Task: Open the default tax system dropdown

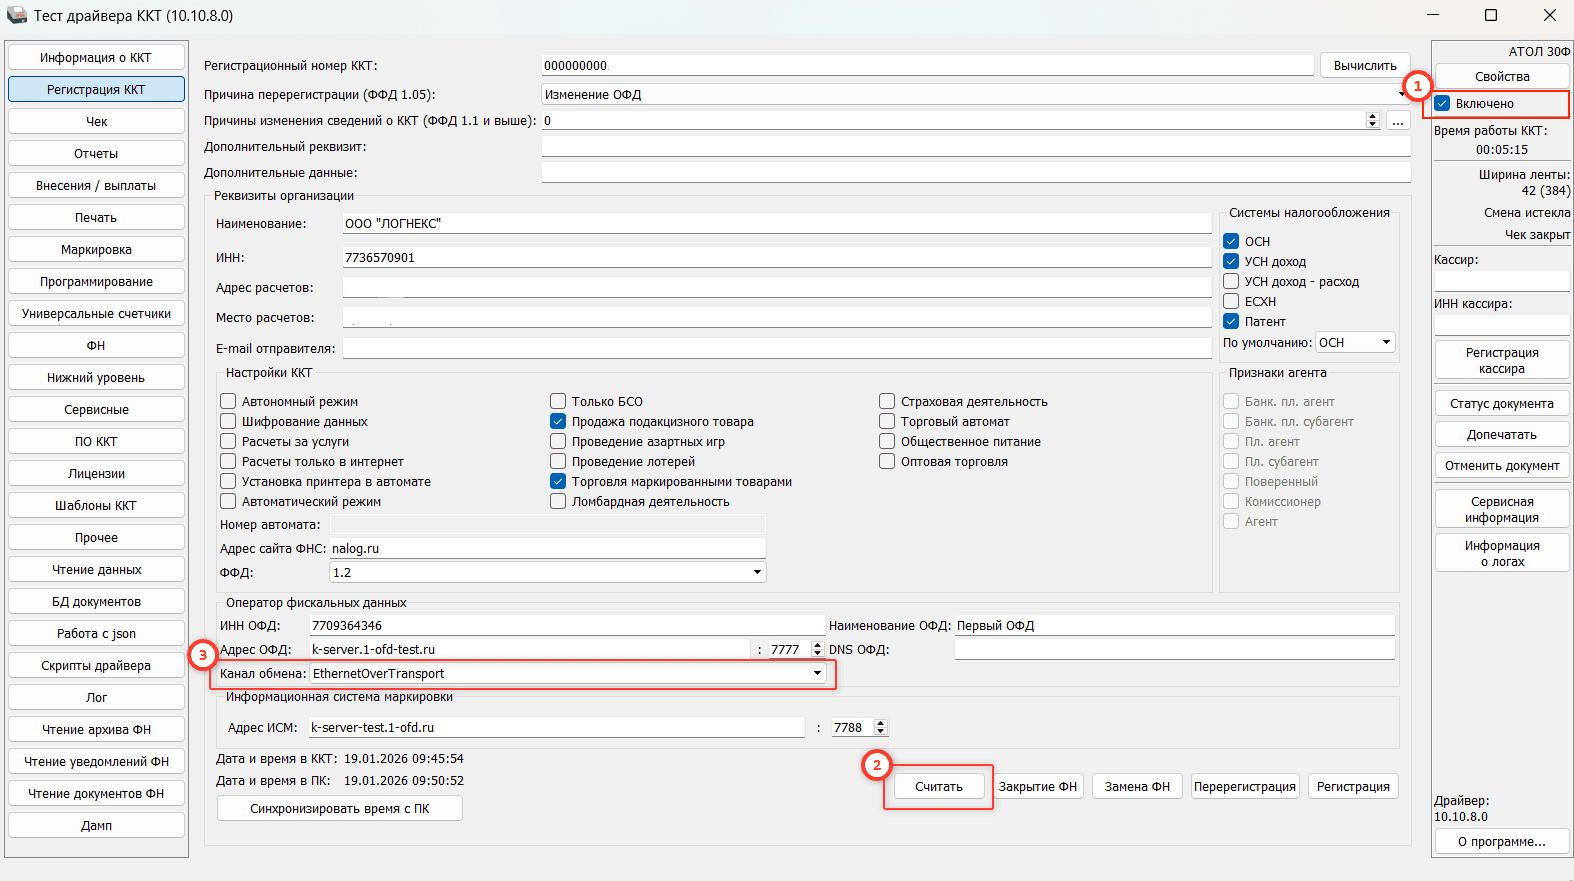Action: pyautogui.click(x=1386, y=342)
